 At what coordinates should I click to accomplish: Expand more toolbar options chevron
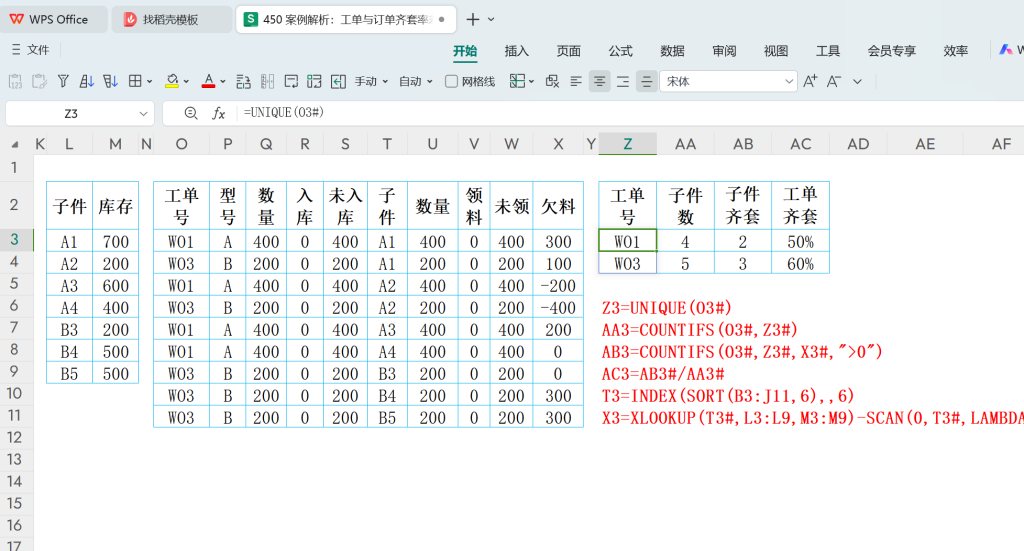pyautogui.click(x=857, y=82)
